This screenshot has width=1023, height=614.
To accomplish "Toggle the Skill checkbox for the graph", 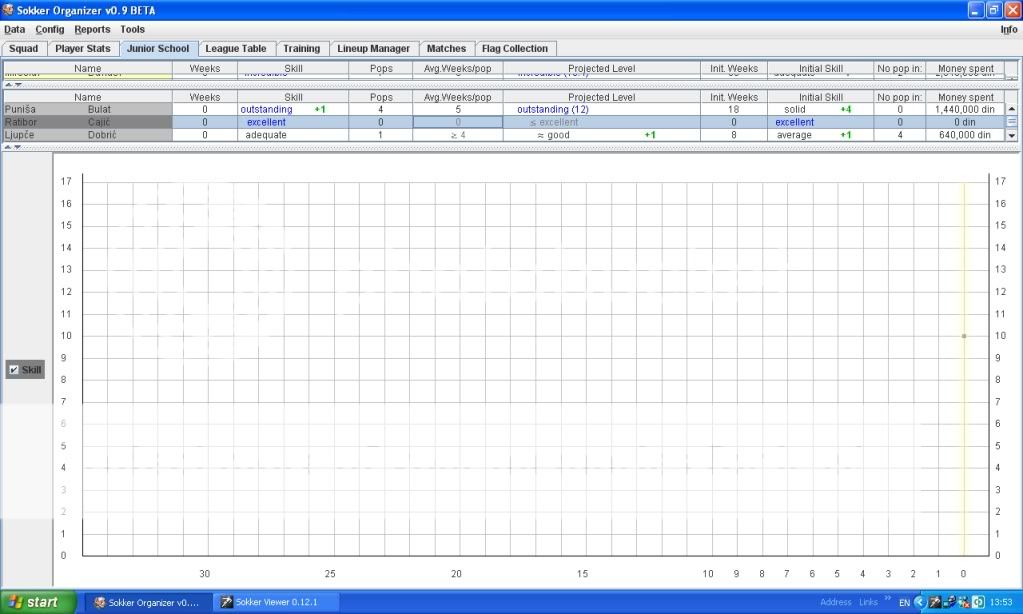I will tap(14, 370).
